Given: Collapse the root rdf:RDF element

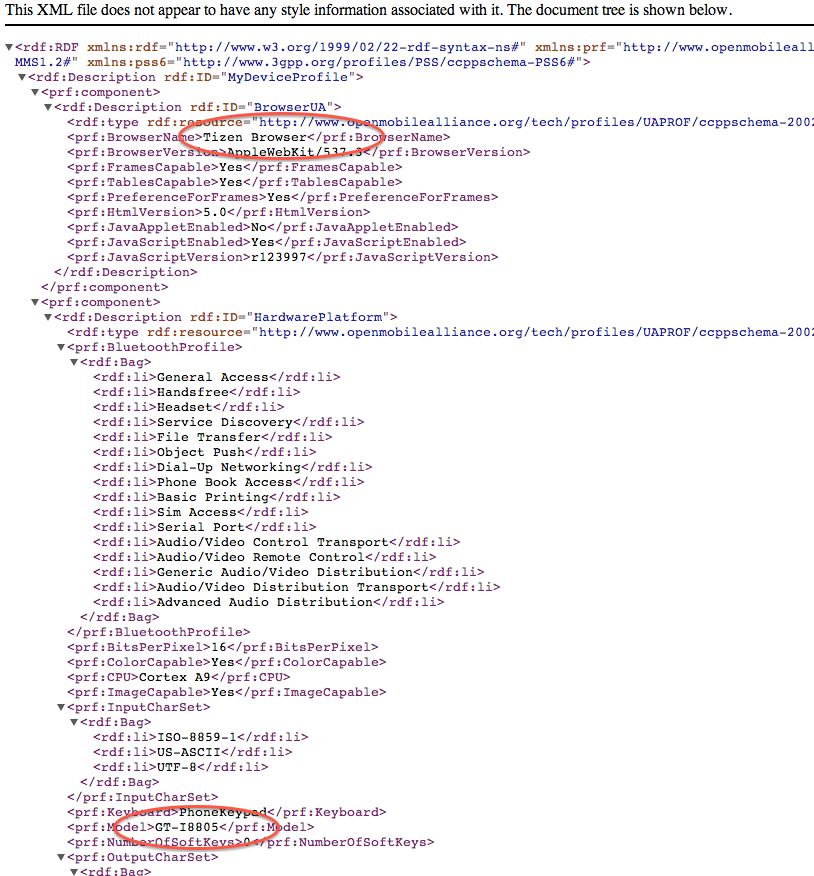Looking at the screenshot, I should 9,47.
